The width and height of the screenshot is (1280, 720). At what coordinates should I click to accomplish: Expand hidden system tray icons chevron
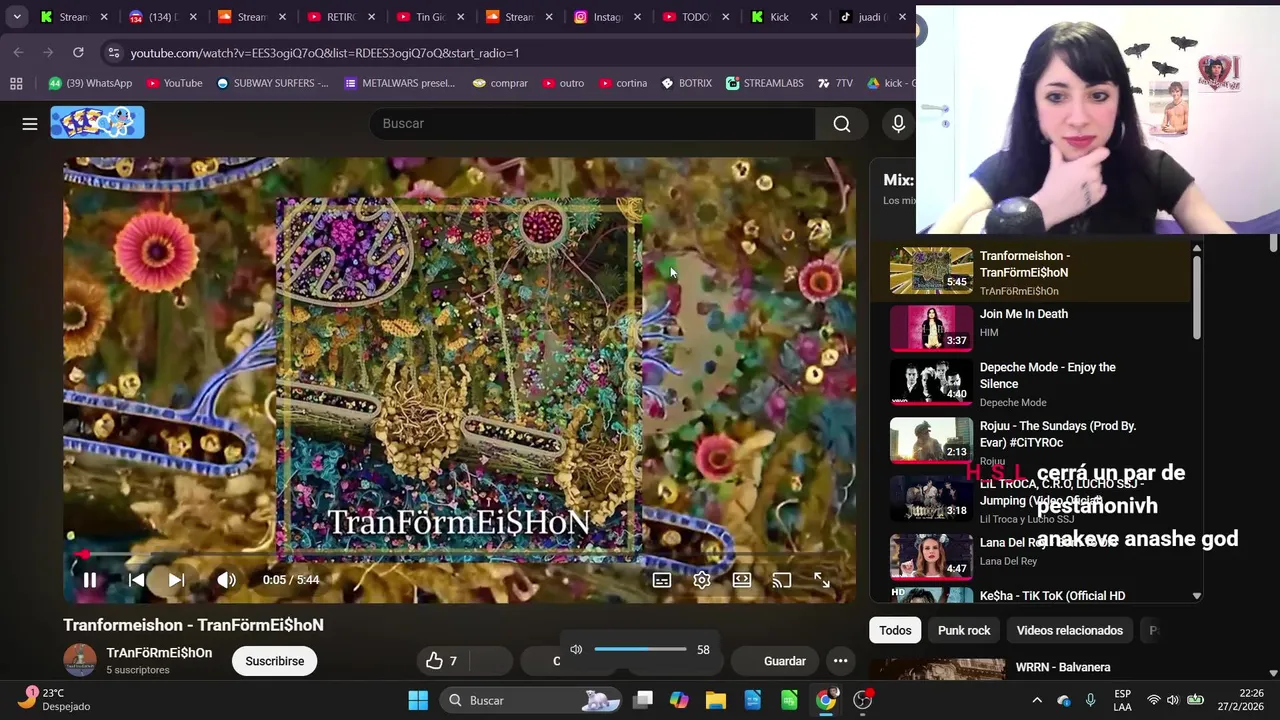coord(1037,700)
